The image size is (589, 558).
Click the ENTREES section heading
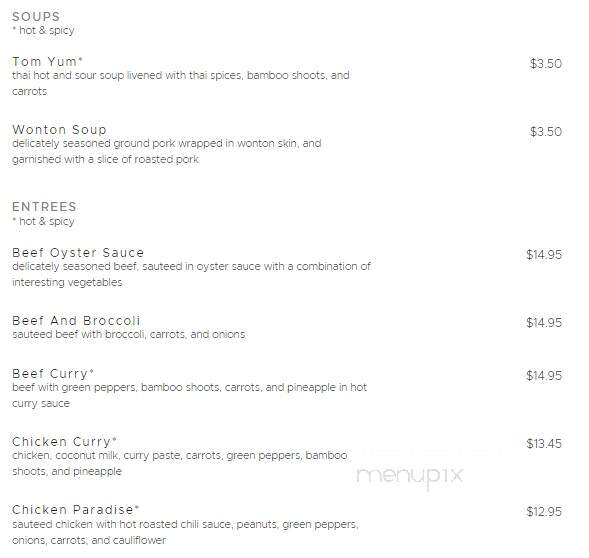click(44, 207)
